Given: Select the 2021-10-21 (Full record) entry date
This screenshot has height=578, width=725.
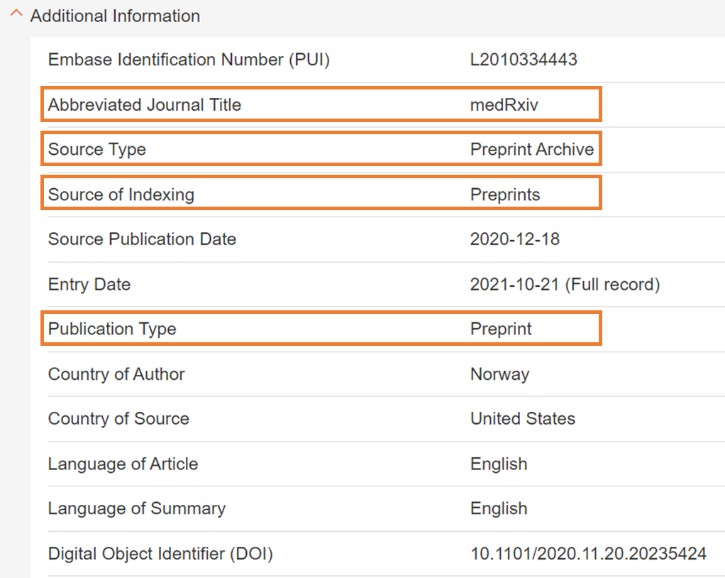Looking at the screenshot, I should 564,284.
